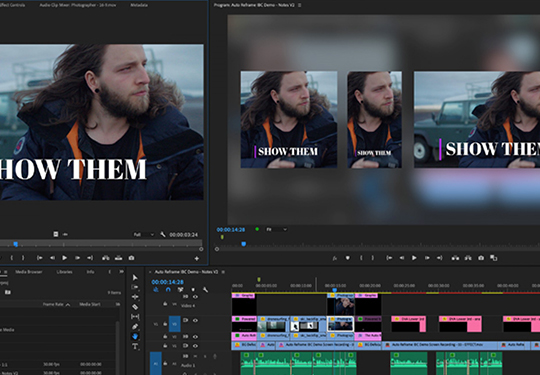This screenshot has height=375, width=540.
Task: Select the Slip tool
Action: [x=135, y=316]
